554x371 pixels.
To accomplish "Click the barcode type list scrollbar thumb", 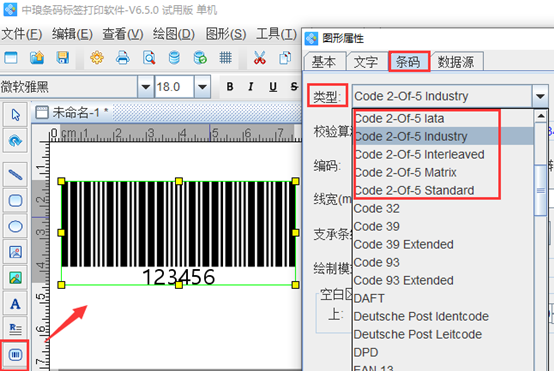I will 540,190.
